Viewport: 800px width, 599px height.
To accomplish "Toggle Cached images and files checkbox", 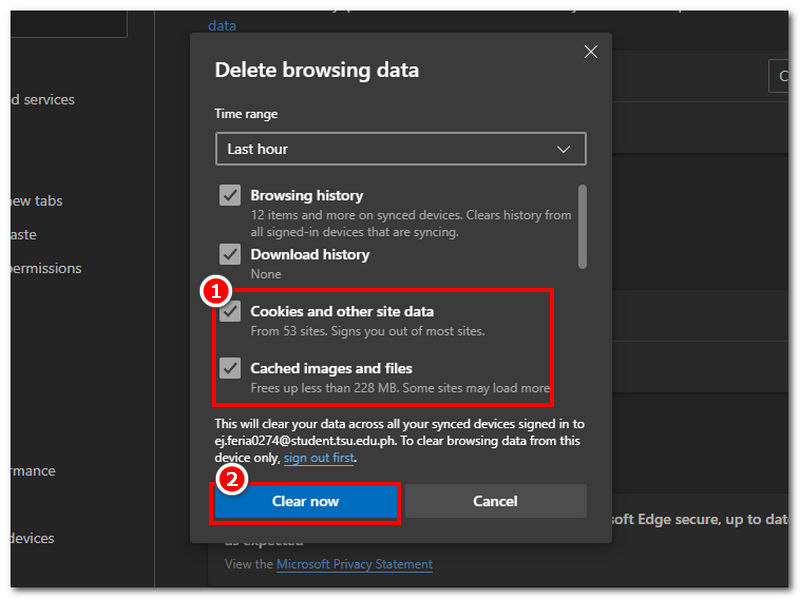I will click(x=230, y=368).
